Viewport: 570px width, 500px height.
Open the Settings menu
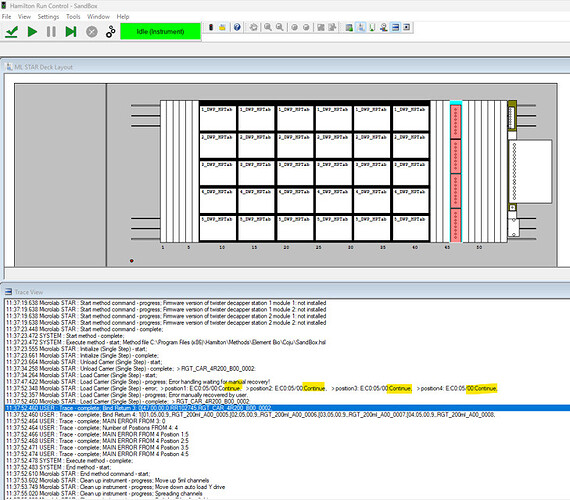pos(48,17)
